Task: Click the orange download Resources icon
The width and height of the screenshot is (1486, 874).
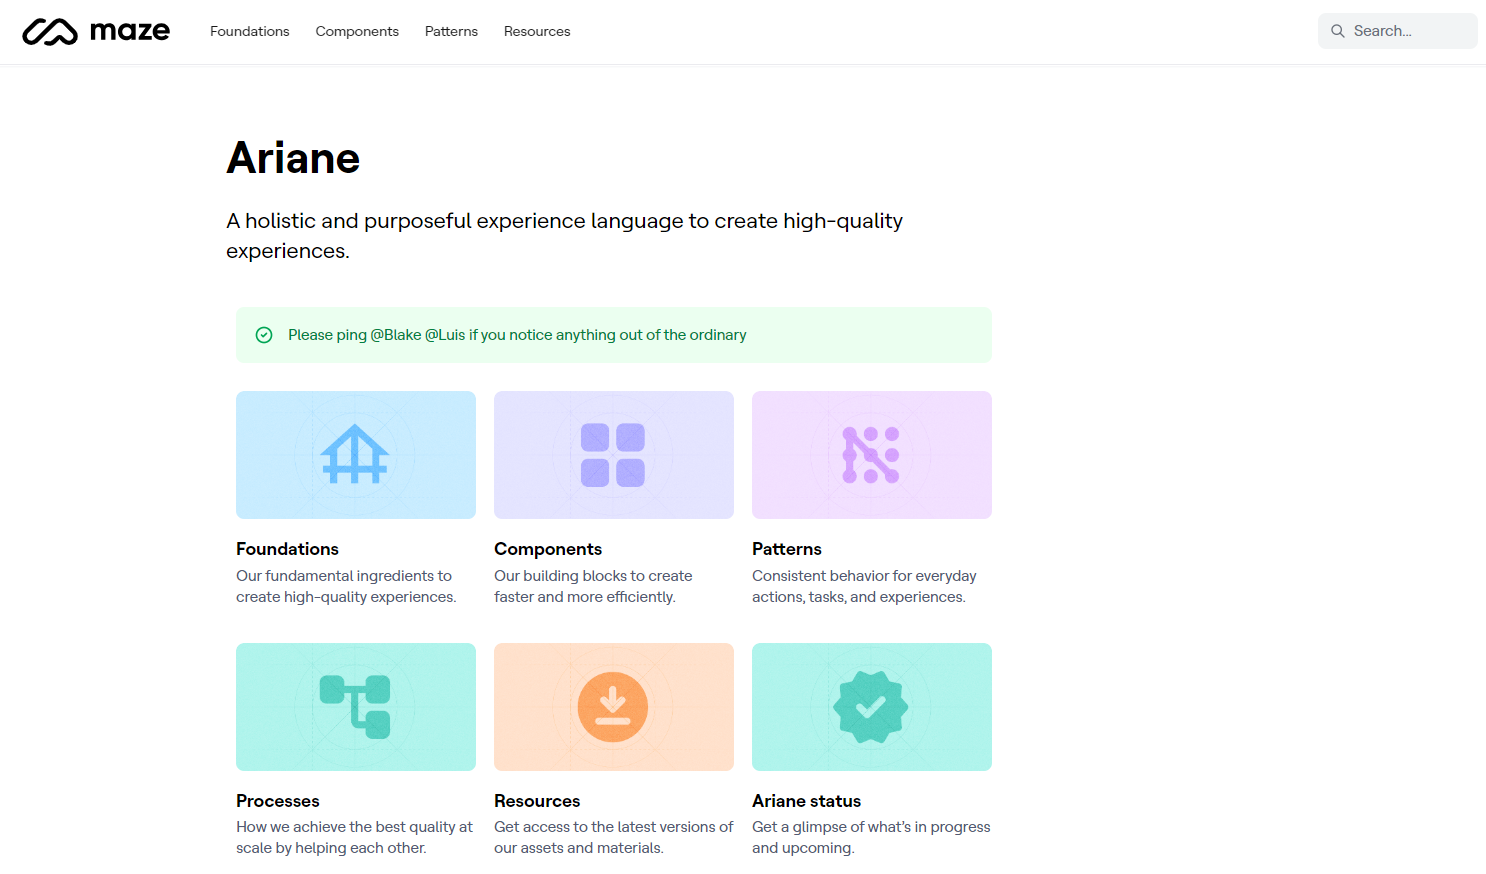Action: (x=613, y=707)
